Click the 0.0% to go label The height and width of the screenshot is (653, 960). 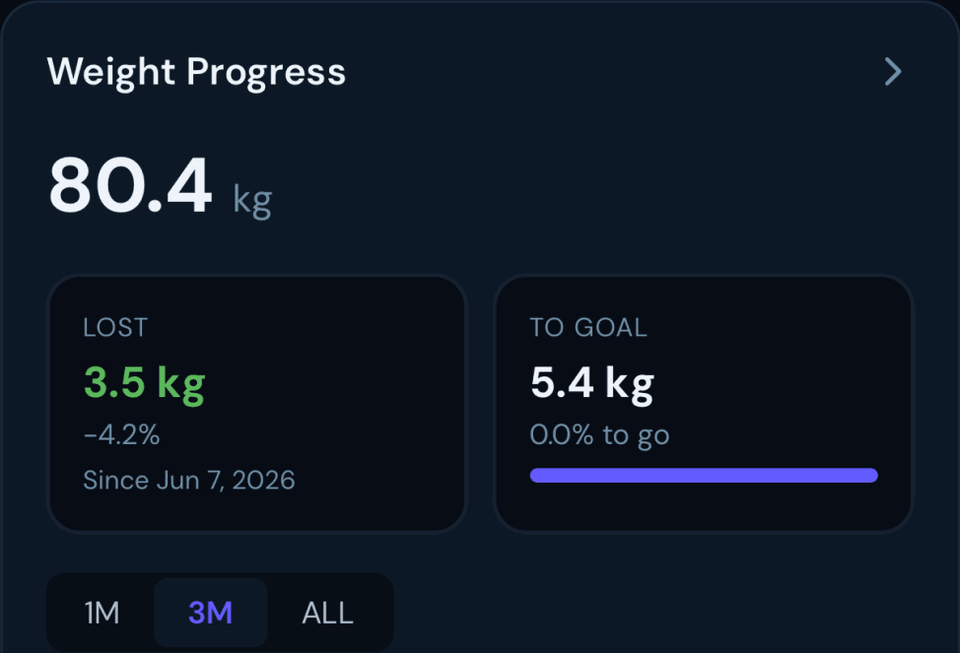pos(599,435)
